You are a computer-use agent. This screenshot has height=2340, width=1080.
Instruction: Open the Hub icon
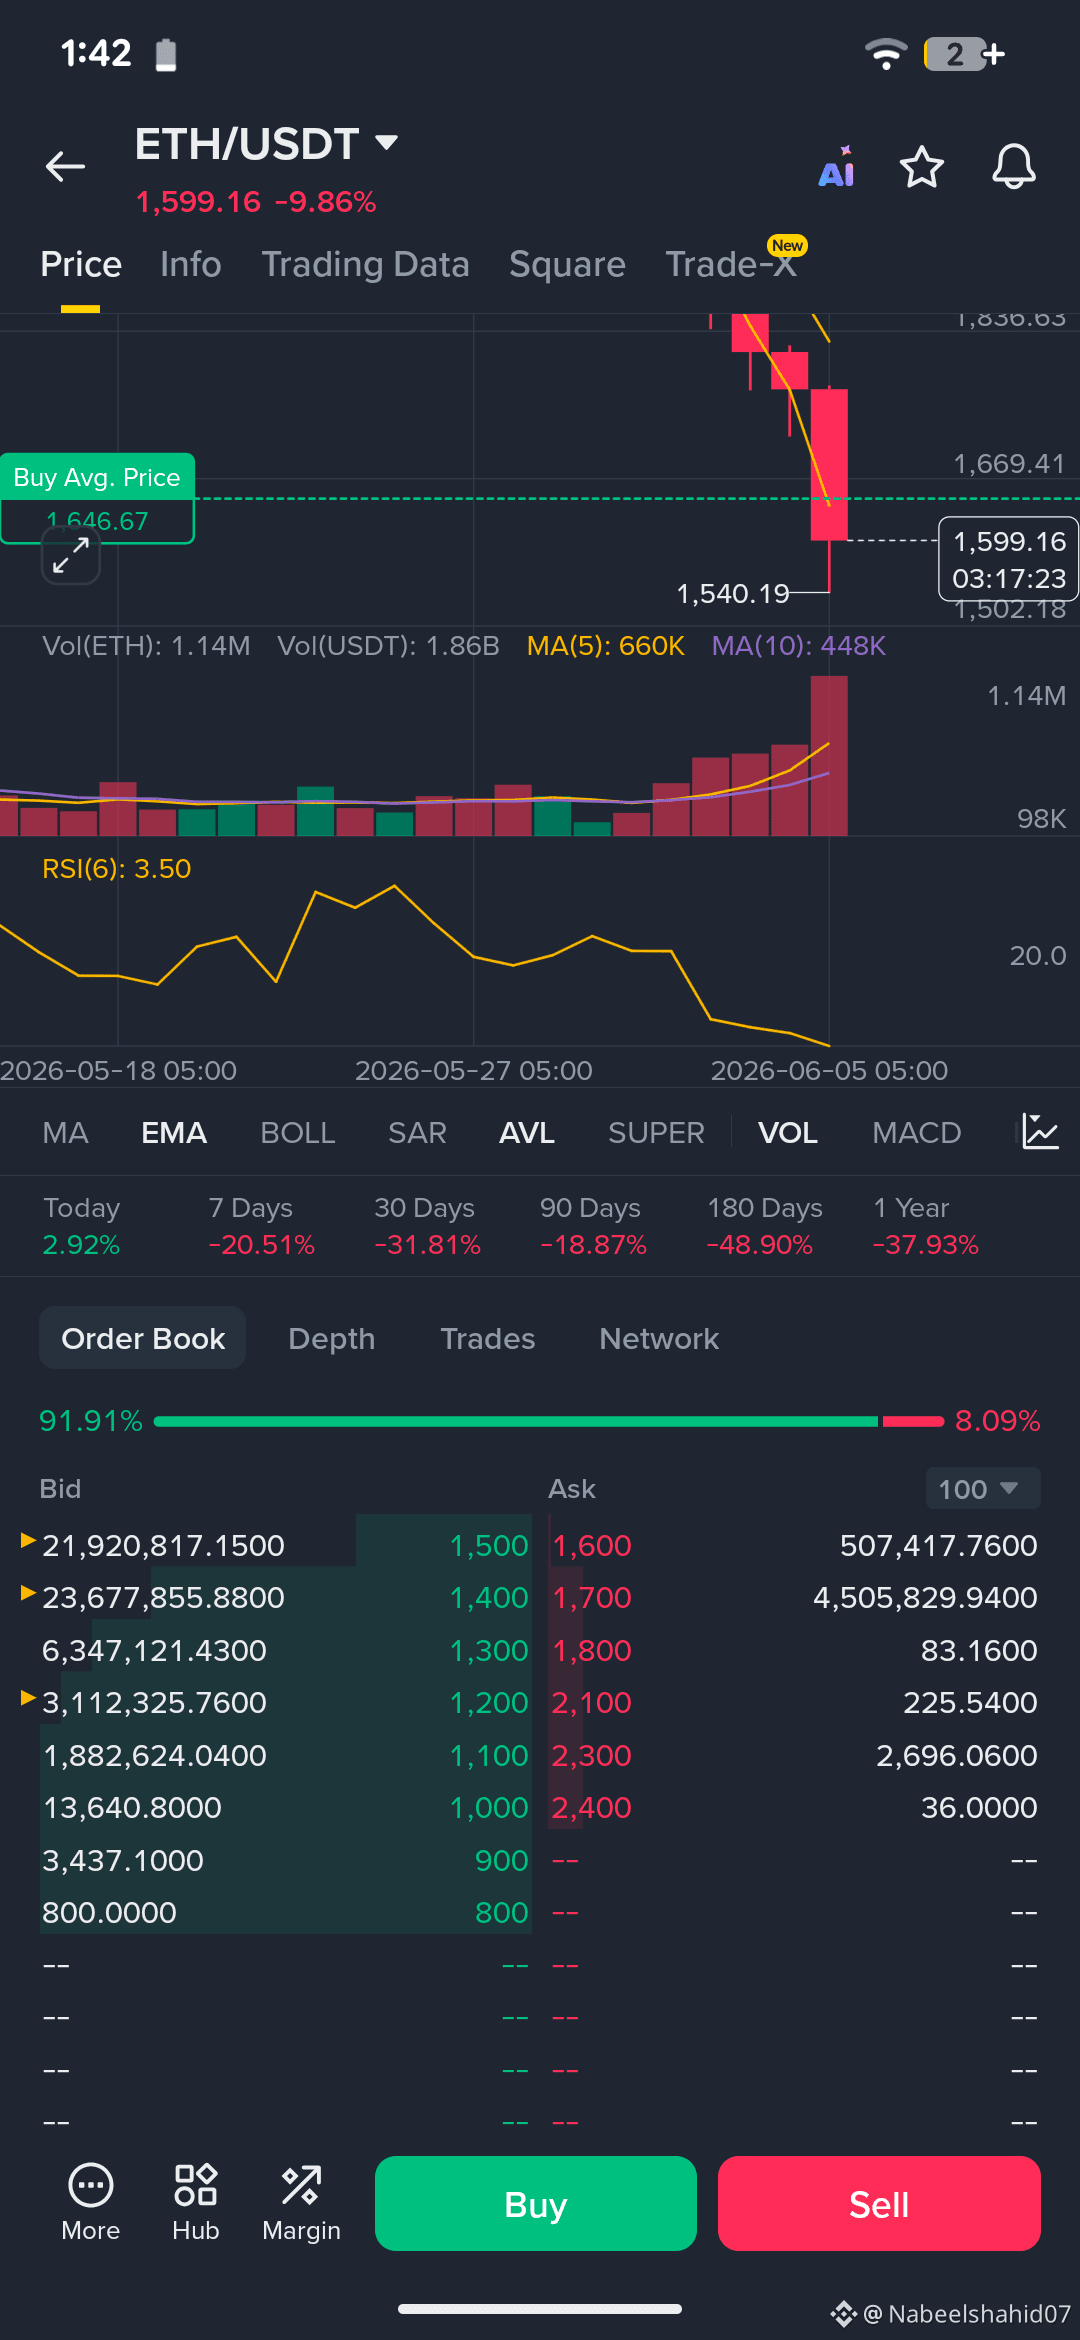195,2203
